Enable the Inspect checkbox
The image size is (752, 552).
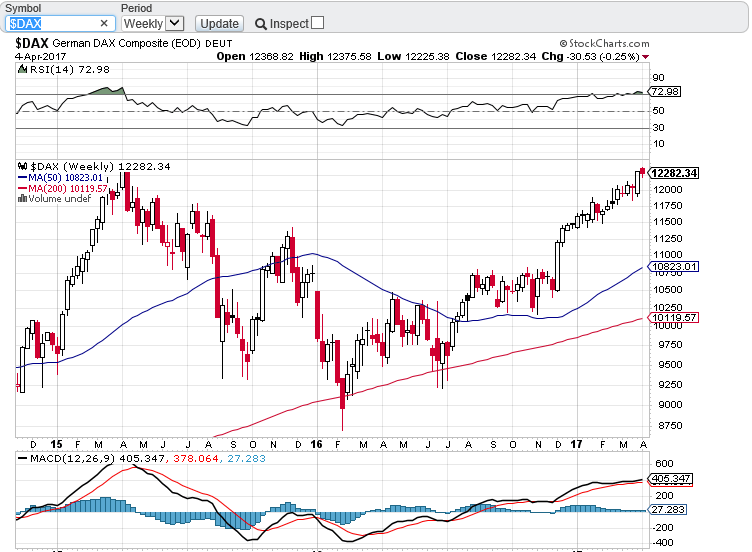click(317, 23)
